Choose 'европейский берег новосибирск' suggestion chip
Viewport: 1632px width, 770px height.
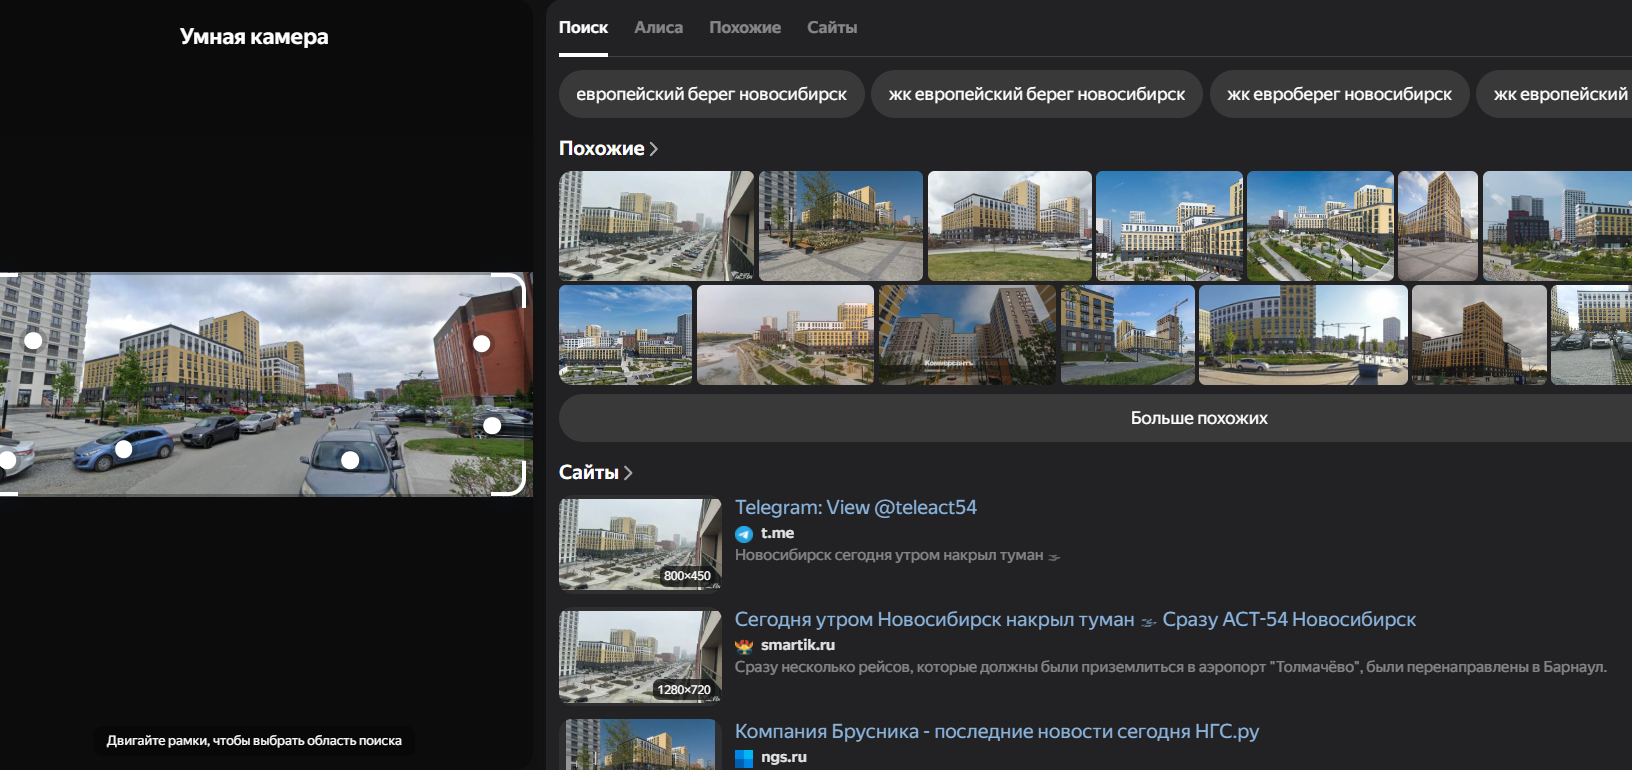coord(711,94)
